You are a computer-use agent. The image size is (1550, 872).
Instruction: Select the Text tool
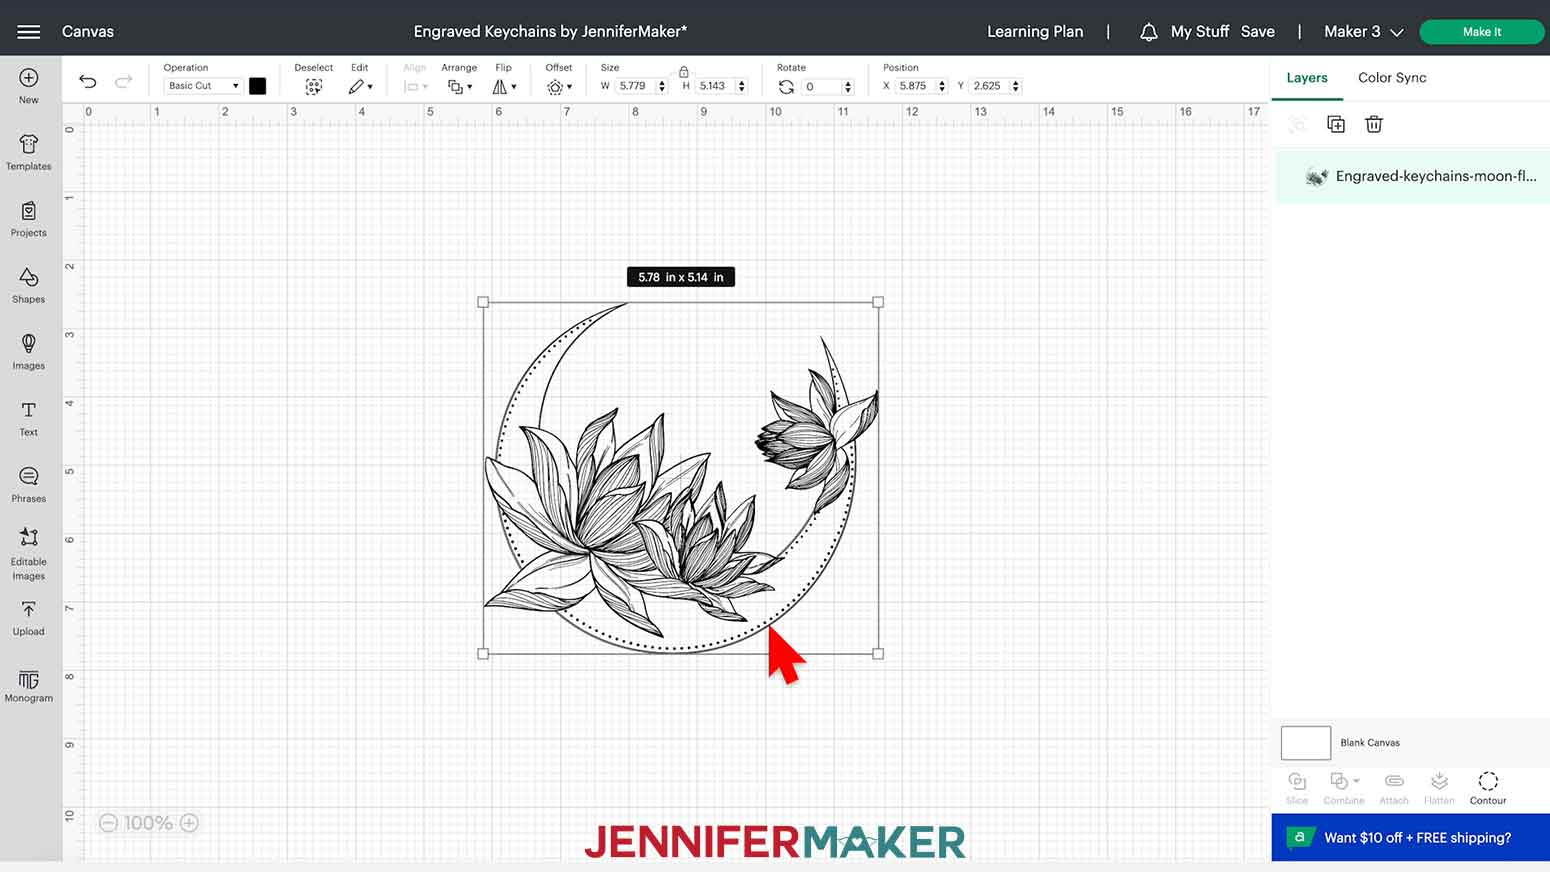[x=29, y=418]
